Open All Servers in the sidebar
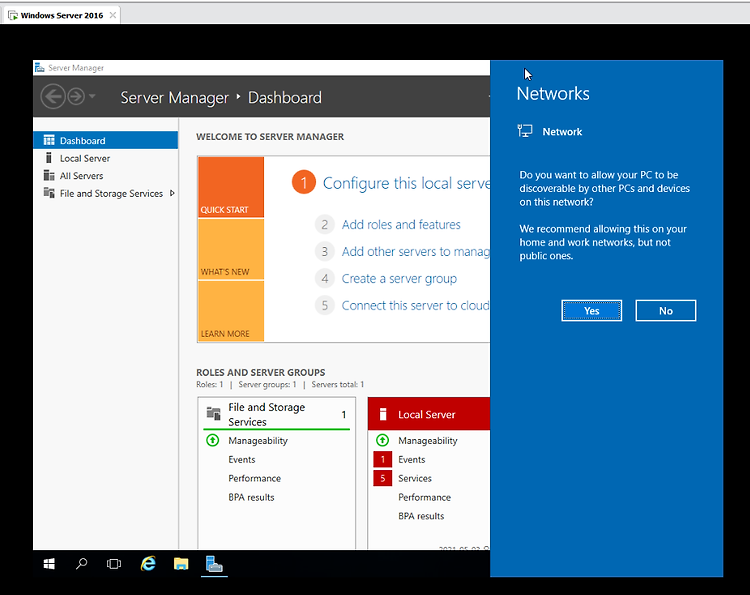The width and height of the screenshot is (750, 595). [x=81, y=176]
